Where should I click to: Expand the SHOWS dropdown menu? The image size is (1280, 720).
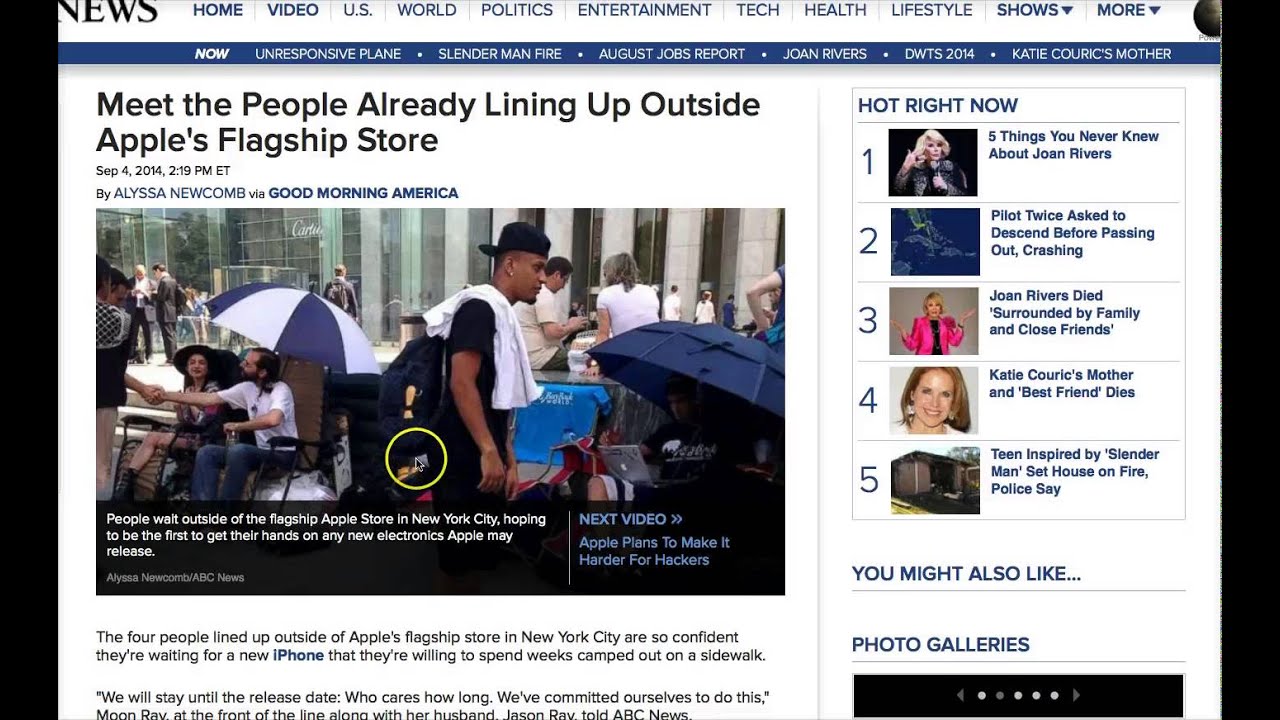pyautogui.click(x=1035, y=10)
